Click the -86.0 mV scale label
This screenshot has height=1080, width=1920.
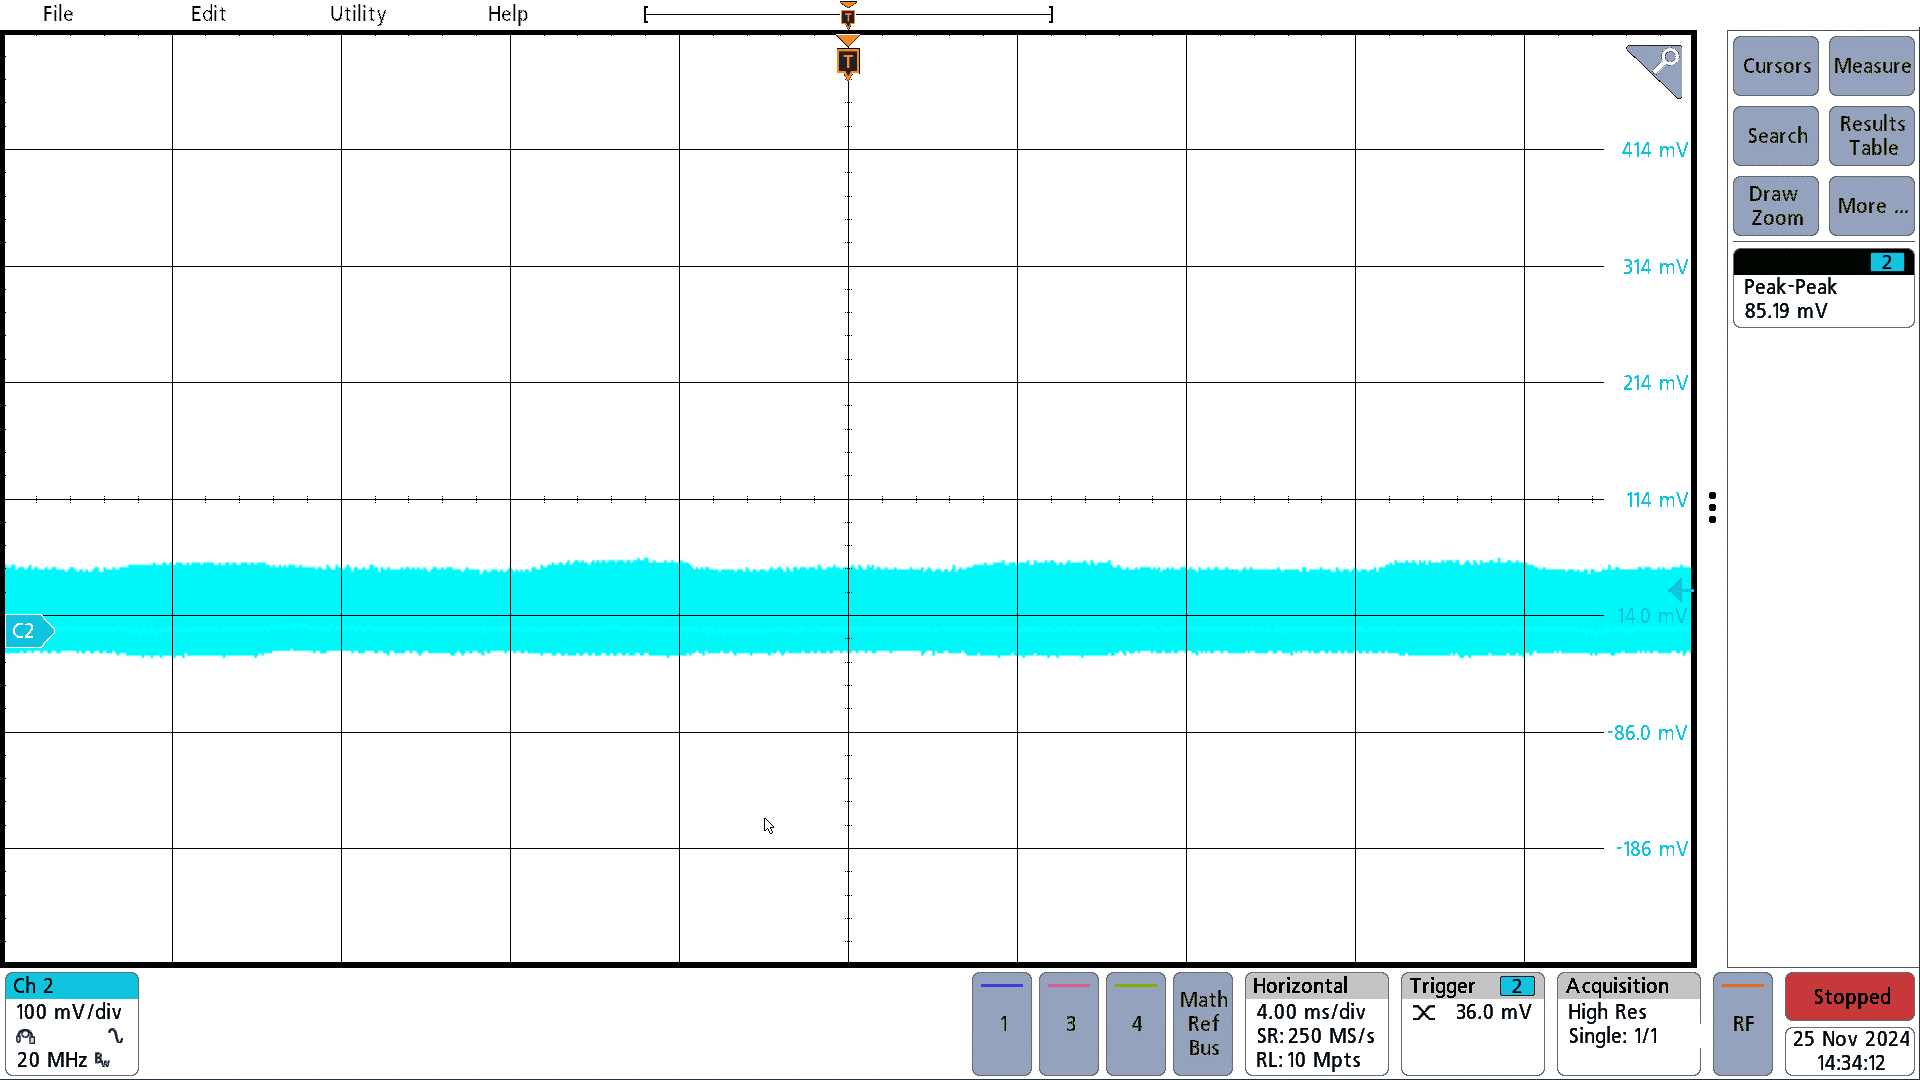(1647, 733)
